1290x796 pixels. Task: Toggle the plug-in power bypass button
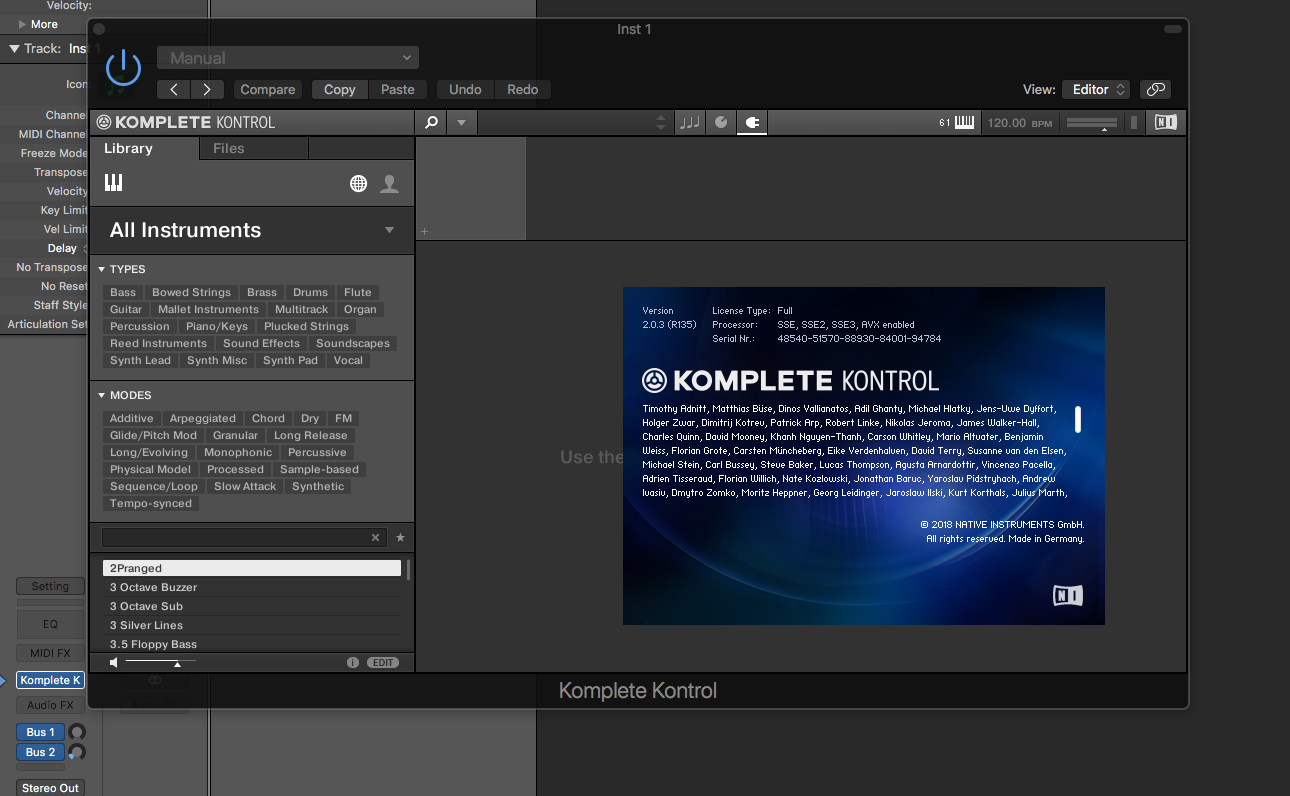(124, 68)
